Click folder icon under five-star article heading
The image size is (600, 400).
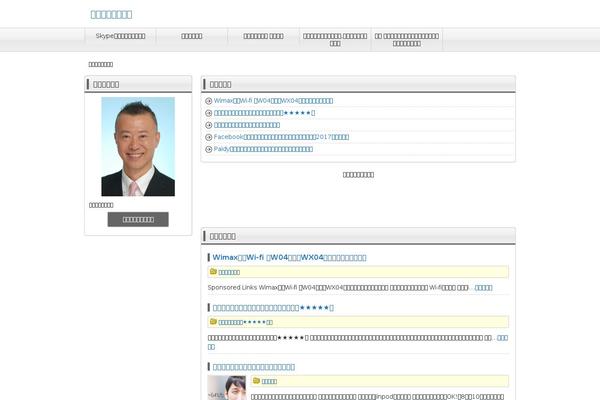(x=214, y=322)
